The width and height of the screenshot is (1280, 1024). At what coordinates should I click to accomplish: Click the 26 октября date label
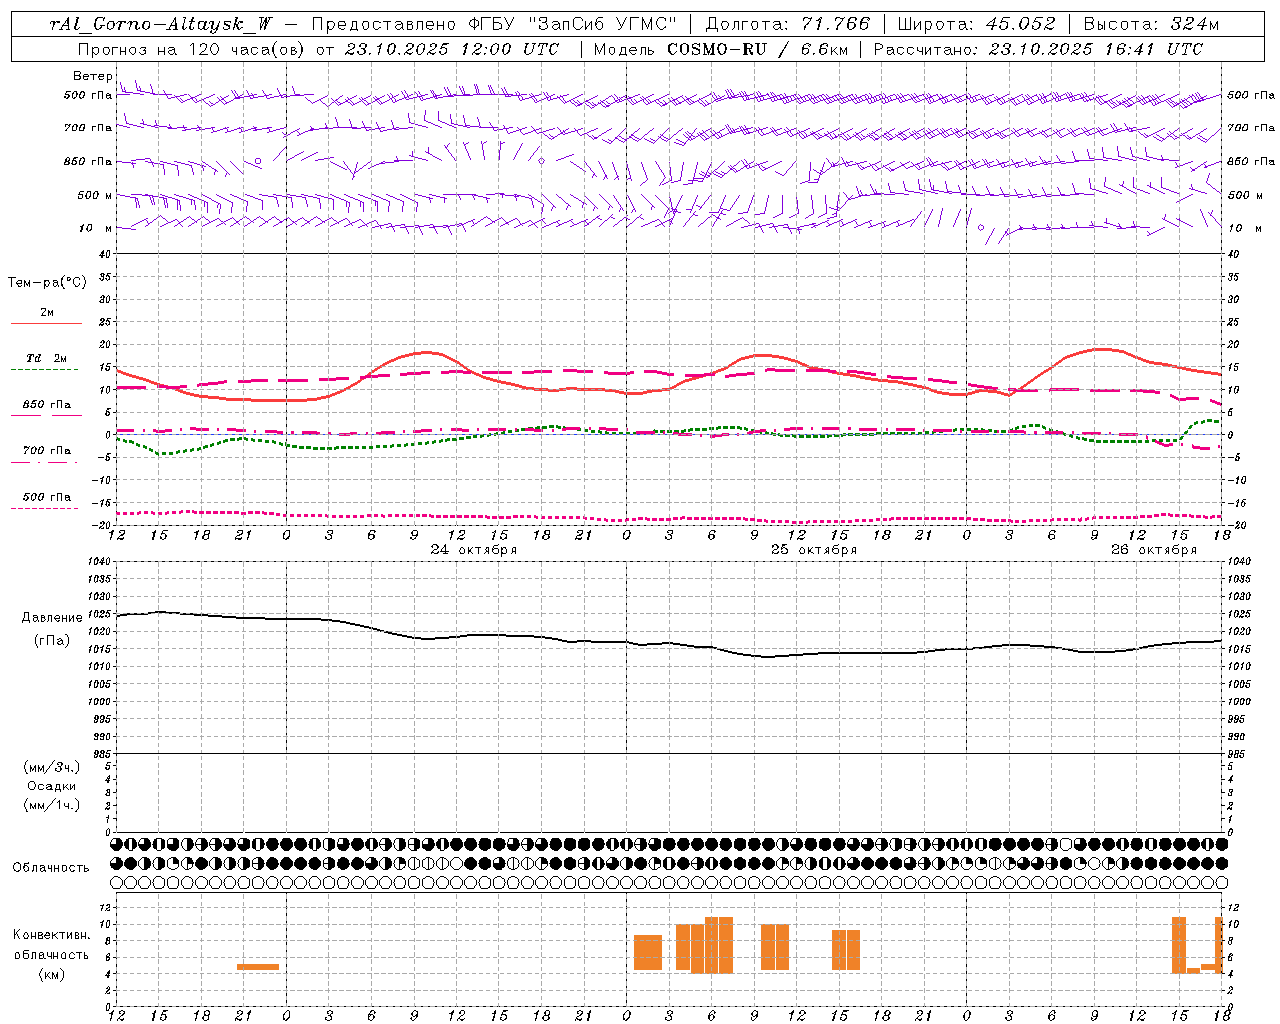pyautogui.click(x=1154, y=550)
